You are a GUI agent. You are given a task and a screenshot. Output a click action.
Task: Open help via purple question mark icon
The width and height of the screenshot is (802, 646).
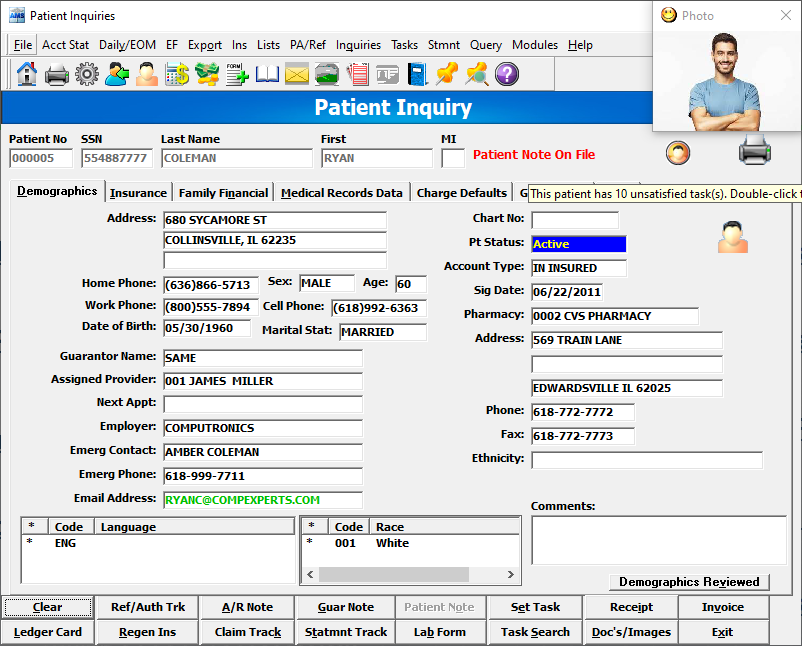[x=507, y=74]
